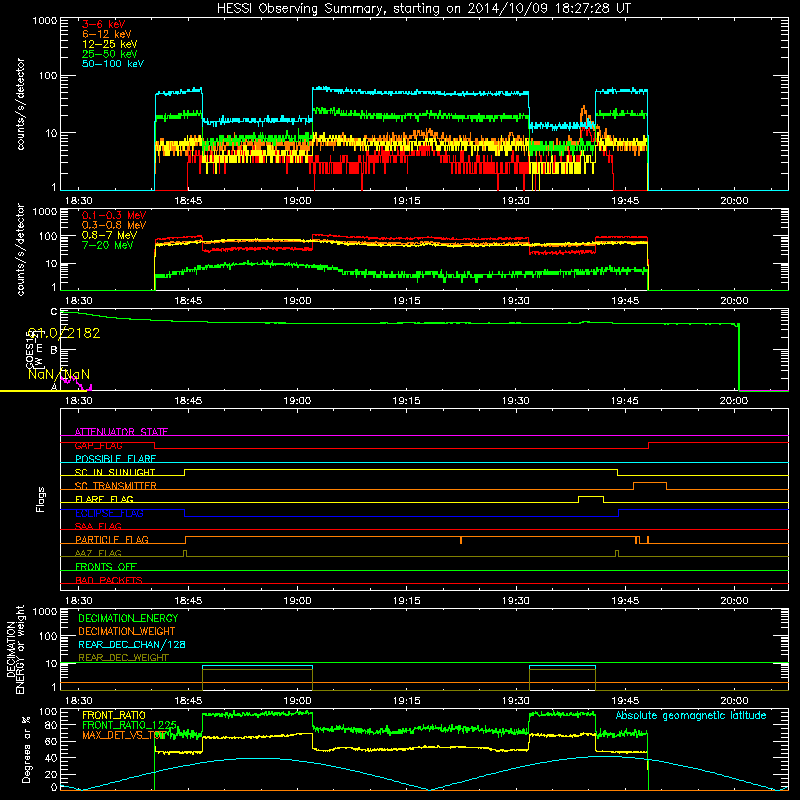The height and width of the screenshot is (800, 800).
Task: Click the GAP_FLAG label
Action: 98,445
